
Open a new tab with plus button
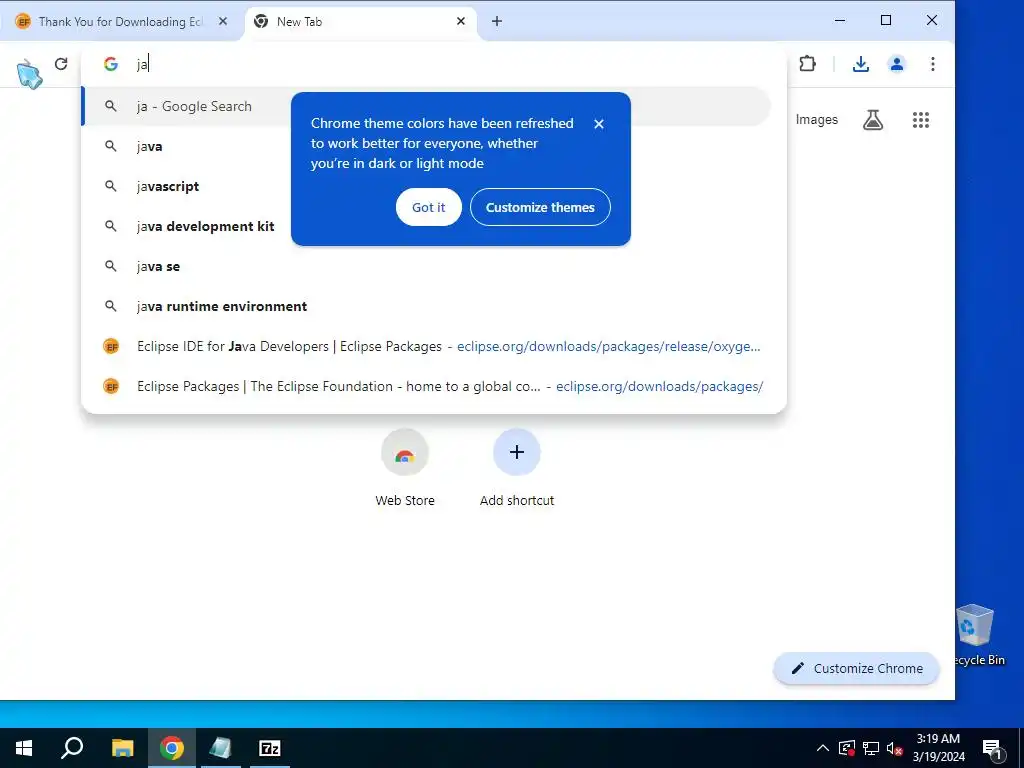pyautogui.click(x=497, y=22)
